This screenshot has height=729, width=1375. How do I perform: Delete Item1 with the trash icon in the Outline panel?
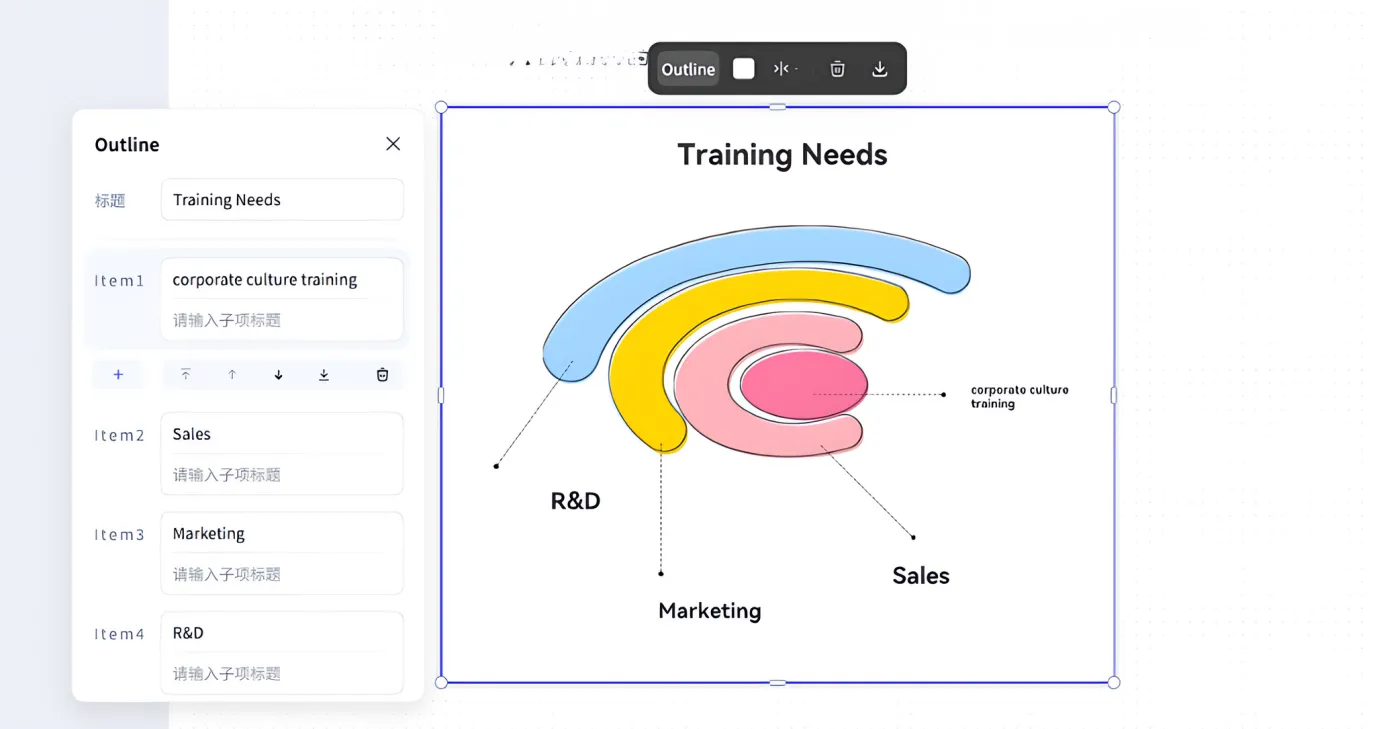pyautogui.click(x=382, y=375)
